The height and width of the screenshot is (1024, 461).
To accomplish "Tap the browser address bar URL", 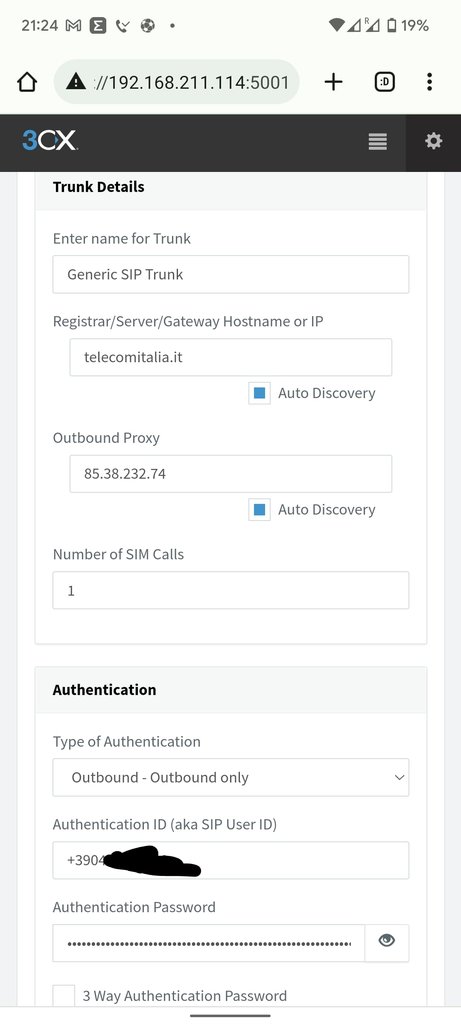I will 191,82.
